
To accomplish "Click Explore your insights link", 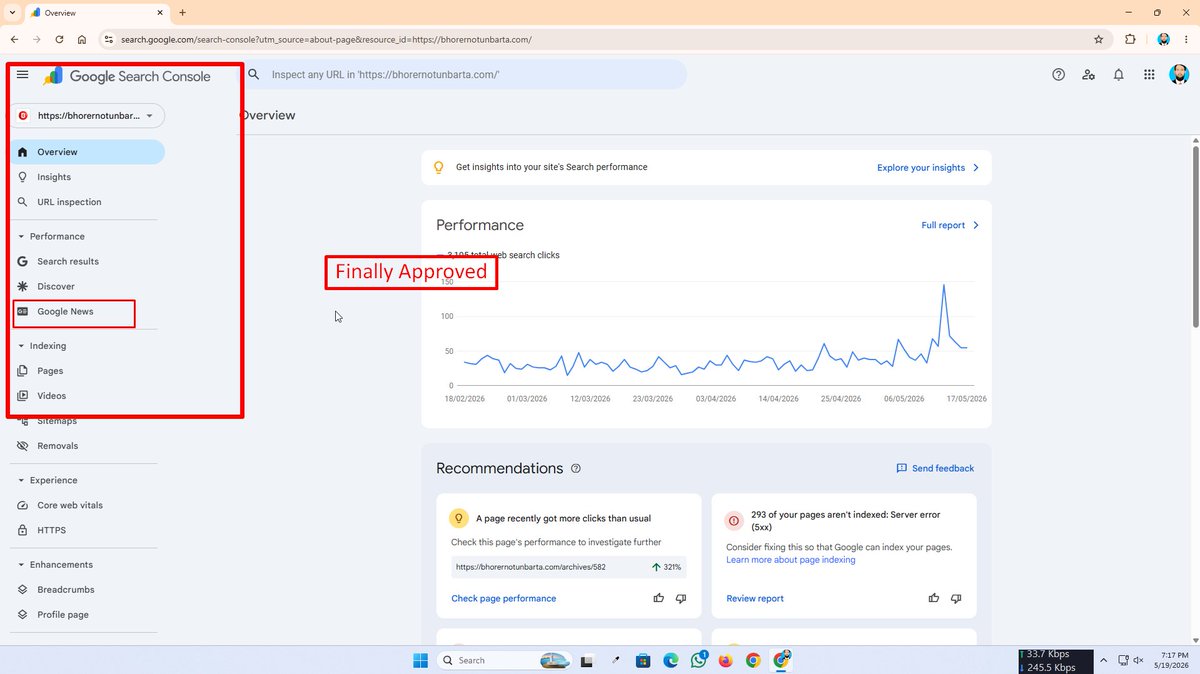I will 928,168.
